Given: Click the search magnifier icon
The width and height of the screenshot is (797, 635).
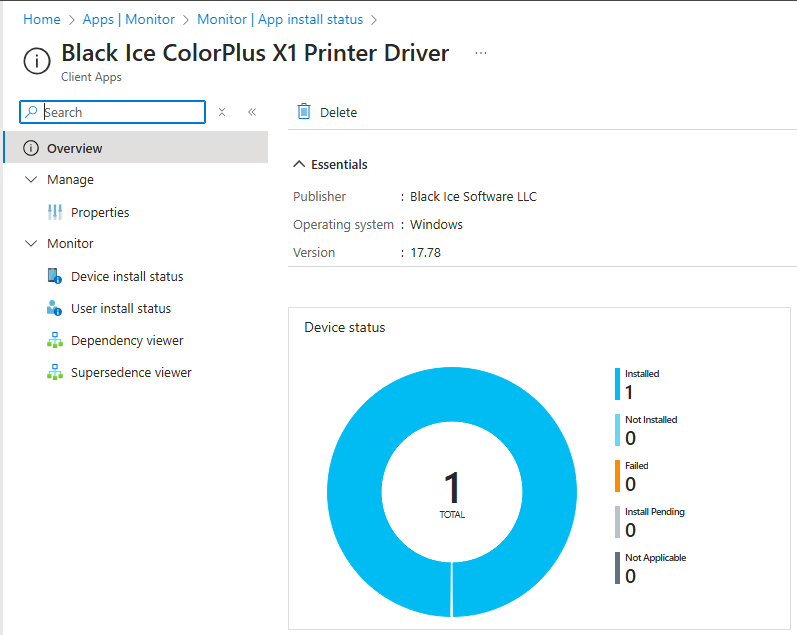Looking at the screenshot, I should tap(32, 112).
